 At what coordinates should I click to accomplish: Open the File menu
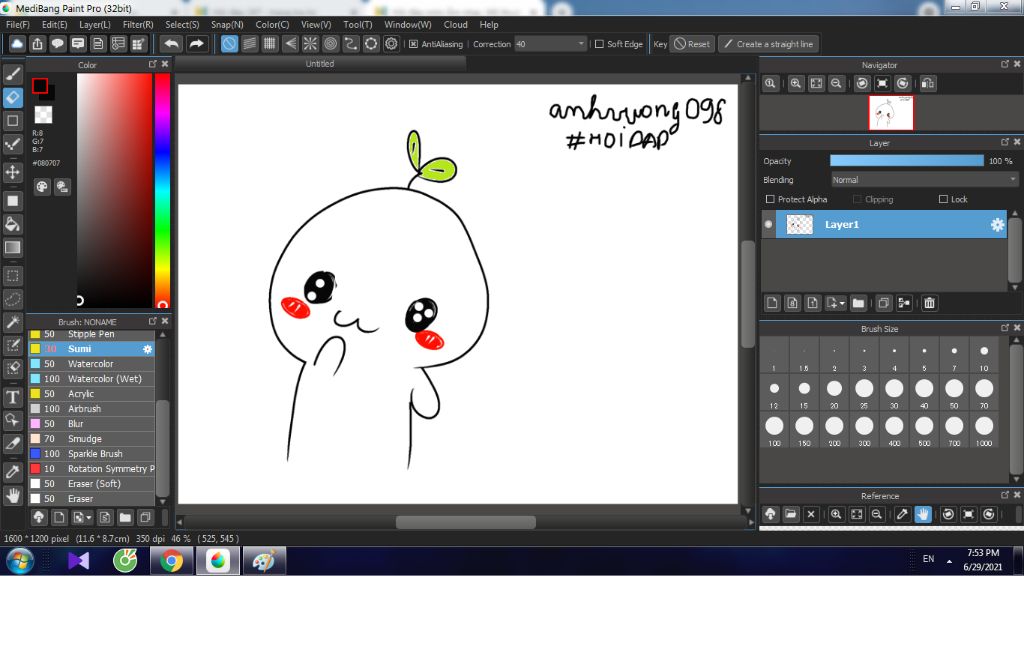18,25
